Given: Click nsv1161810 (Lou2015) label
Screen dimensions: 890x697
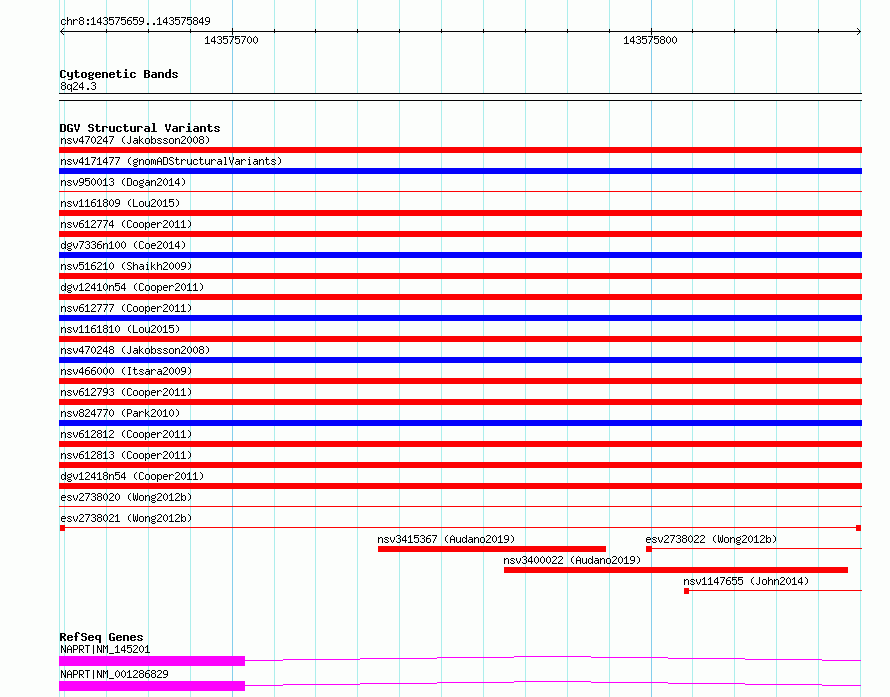Looking at the screenshot, I should pyautogui.click(x=120, y=329).
